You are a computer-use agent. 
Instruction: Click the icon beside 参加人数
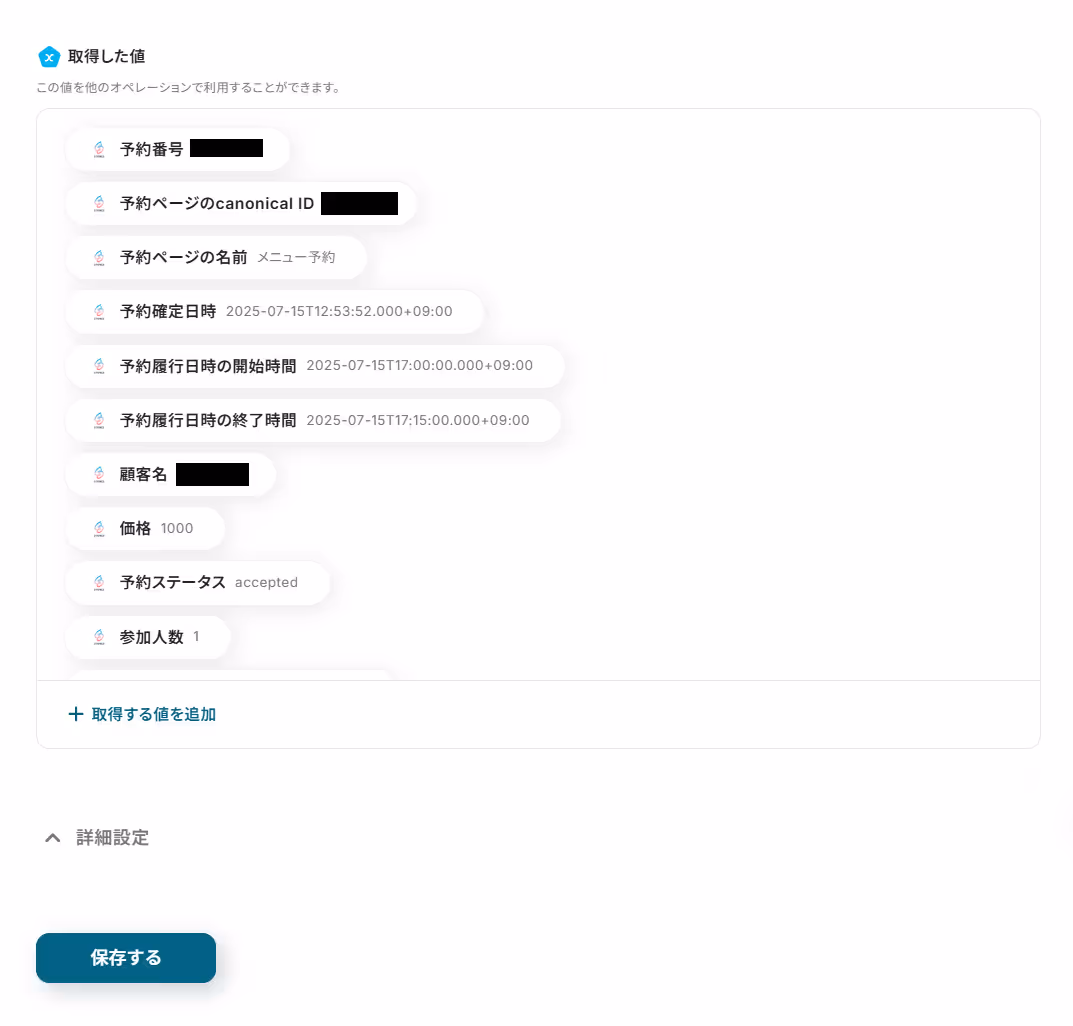point(99,637)
